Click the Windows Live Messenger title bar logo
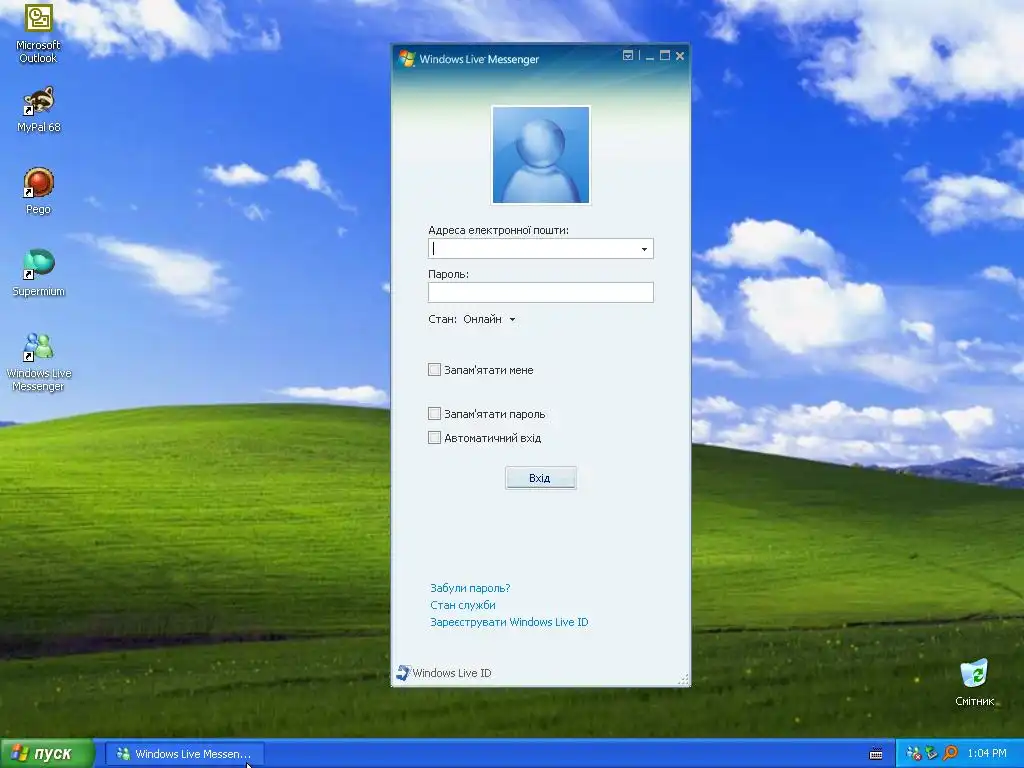 pos(407,58)
